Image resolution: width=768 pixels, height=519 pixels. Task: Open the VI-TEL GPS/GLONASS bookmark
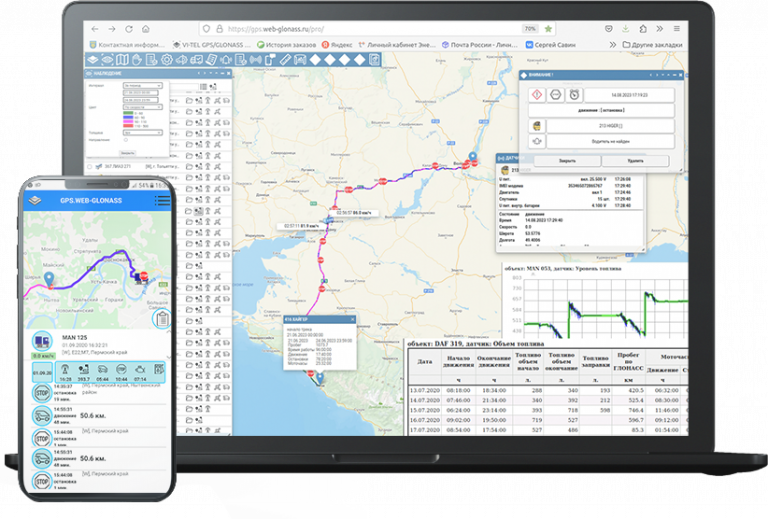(212, 45)
